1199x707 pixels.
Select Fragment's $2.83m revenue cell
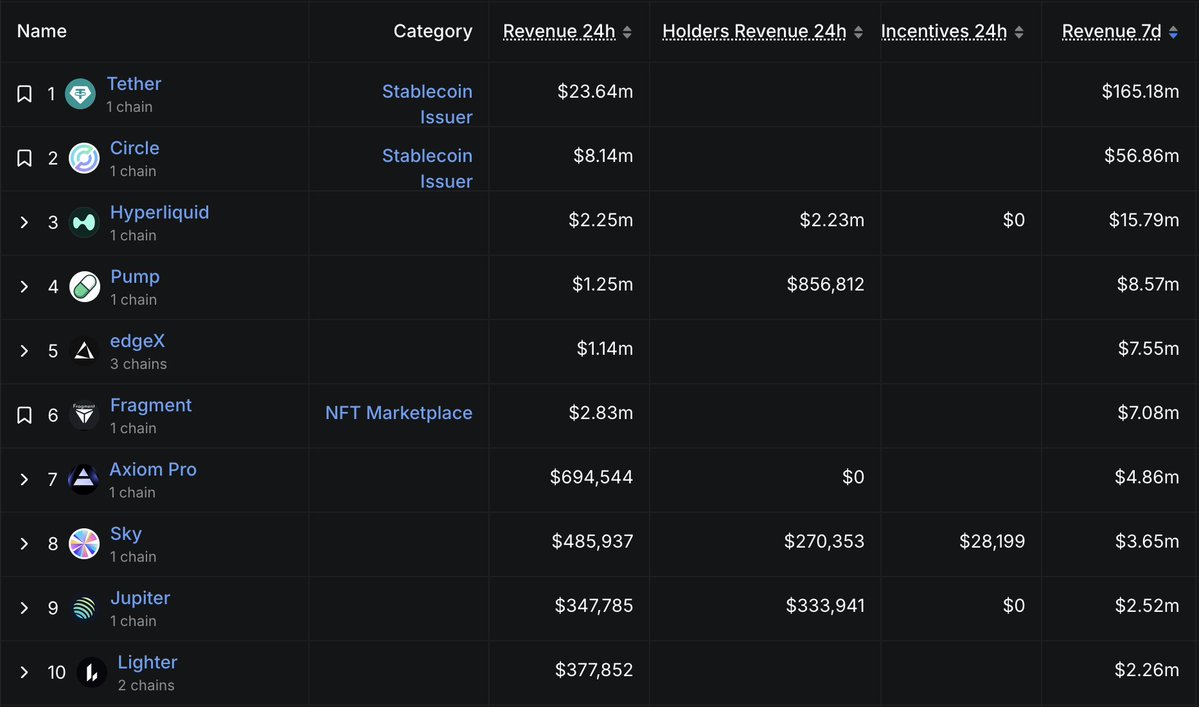[600, 413]
